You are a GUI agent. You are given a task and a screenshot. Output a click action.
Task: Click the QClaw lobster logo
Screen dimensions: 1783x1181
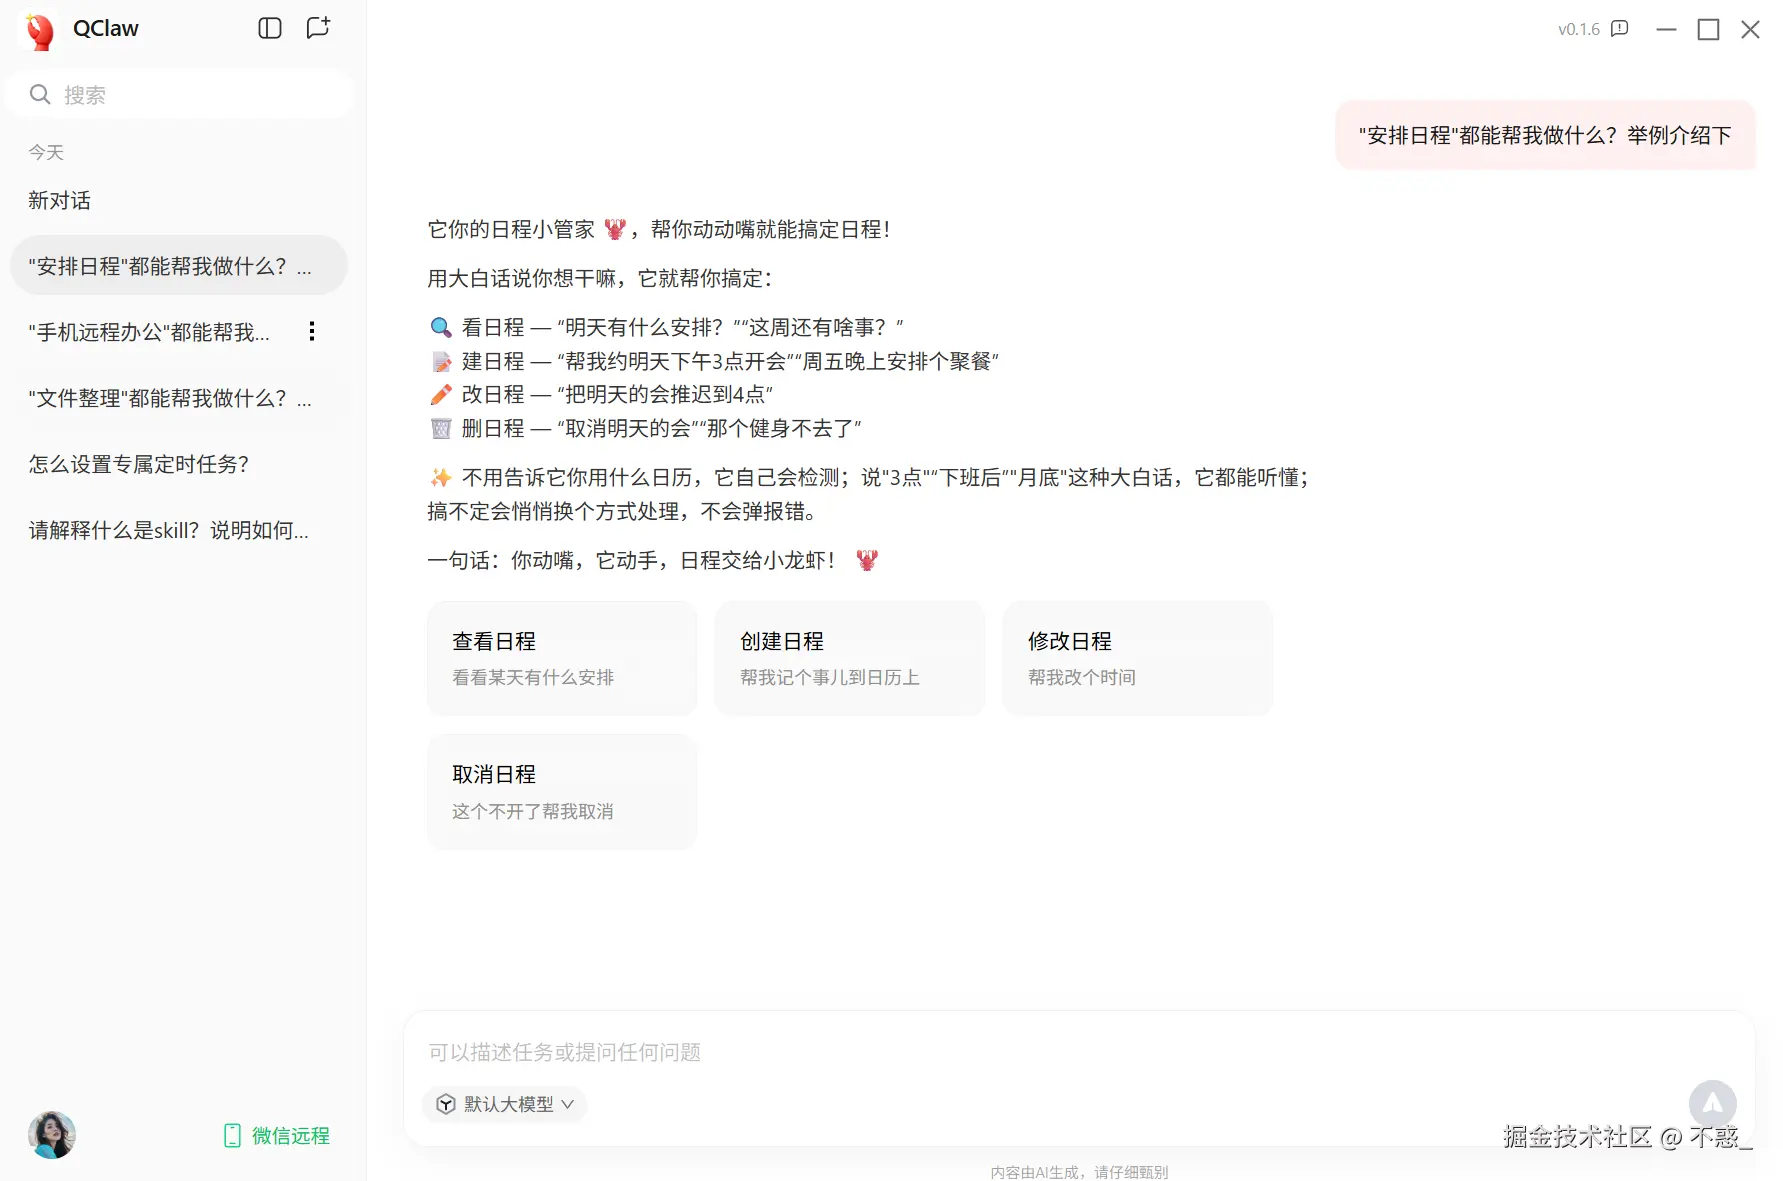click(x=40, y=31)
